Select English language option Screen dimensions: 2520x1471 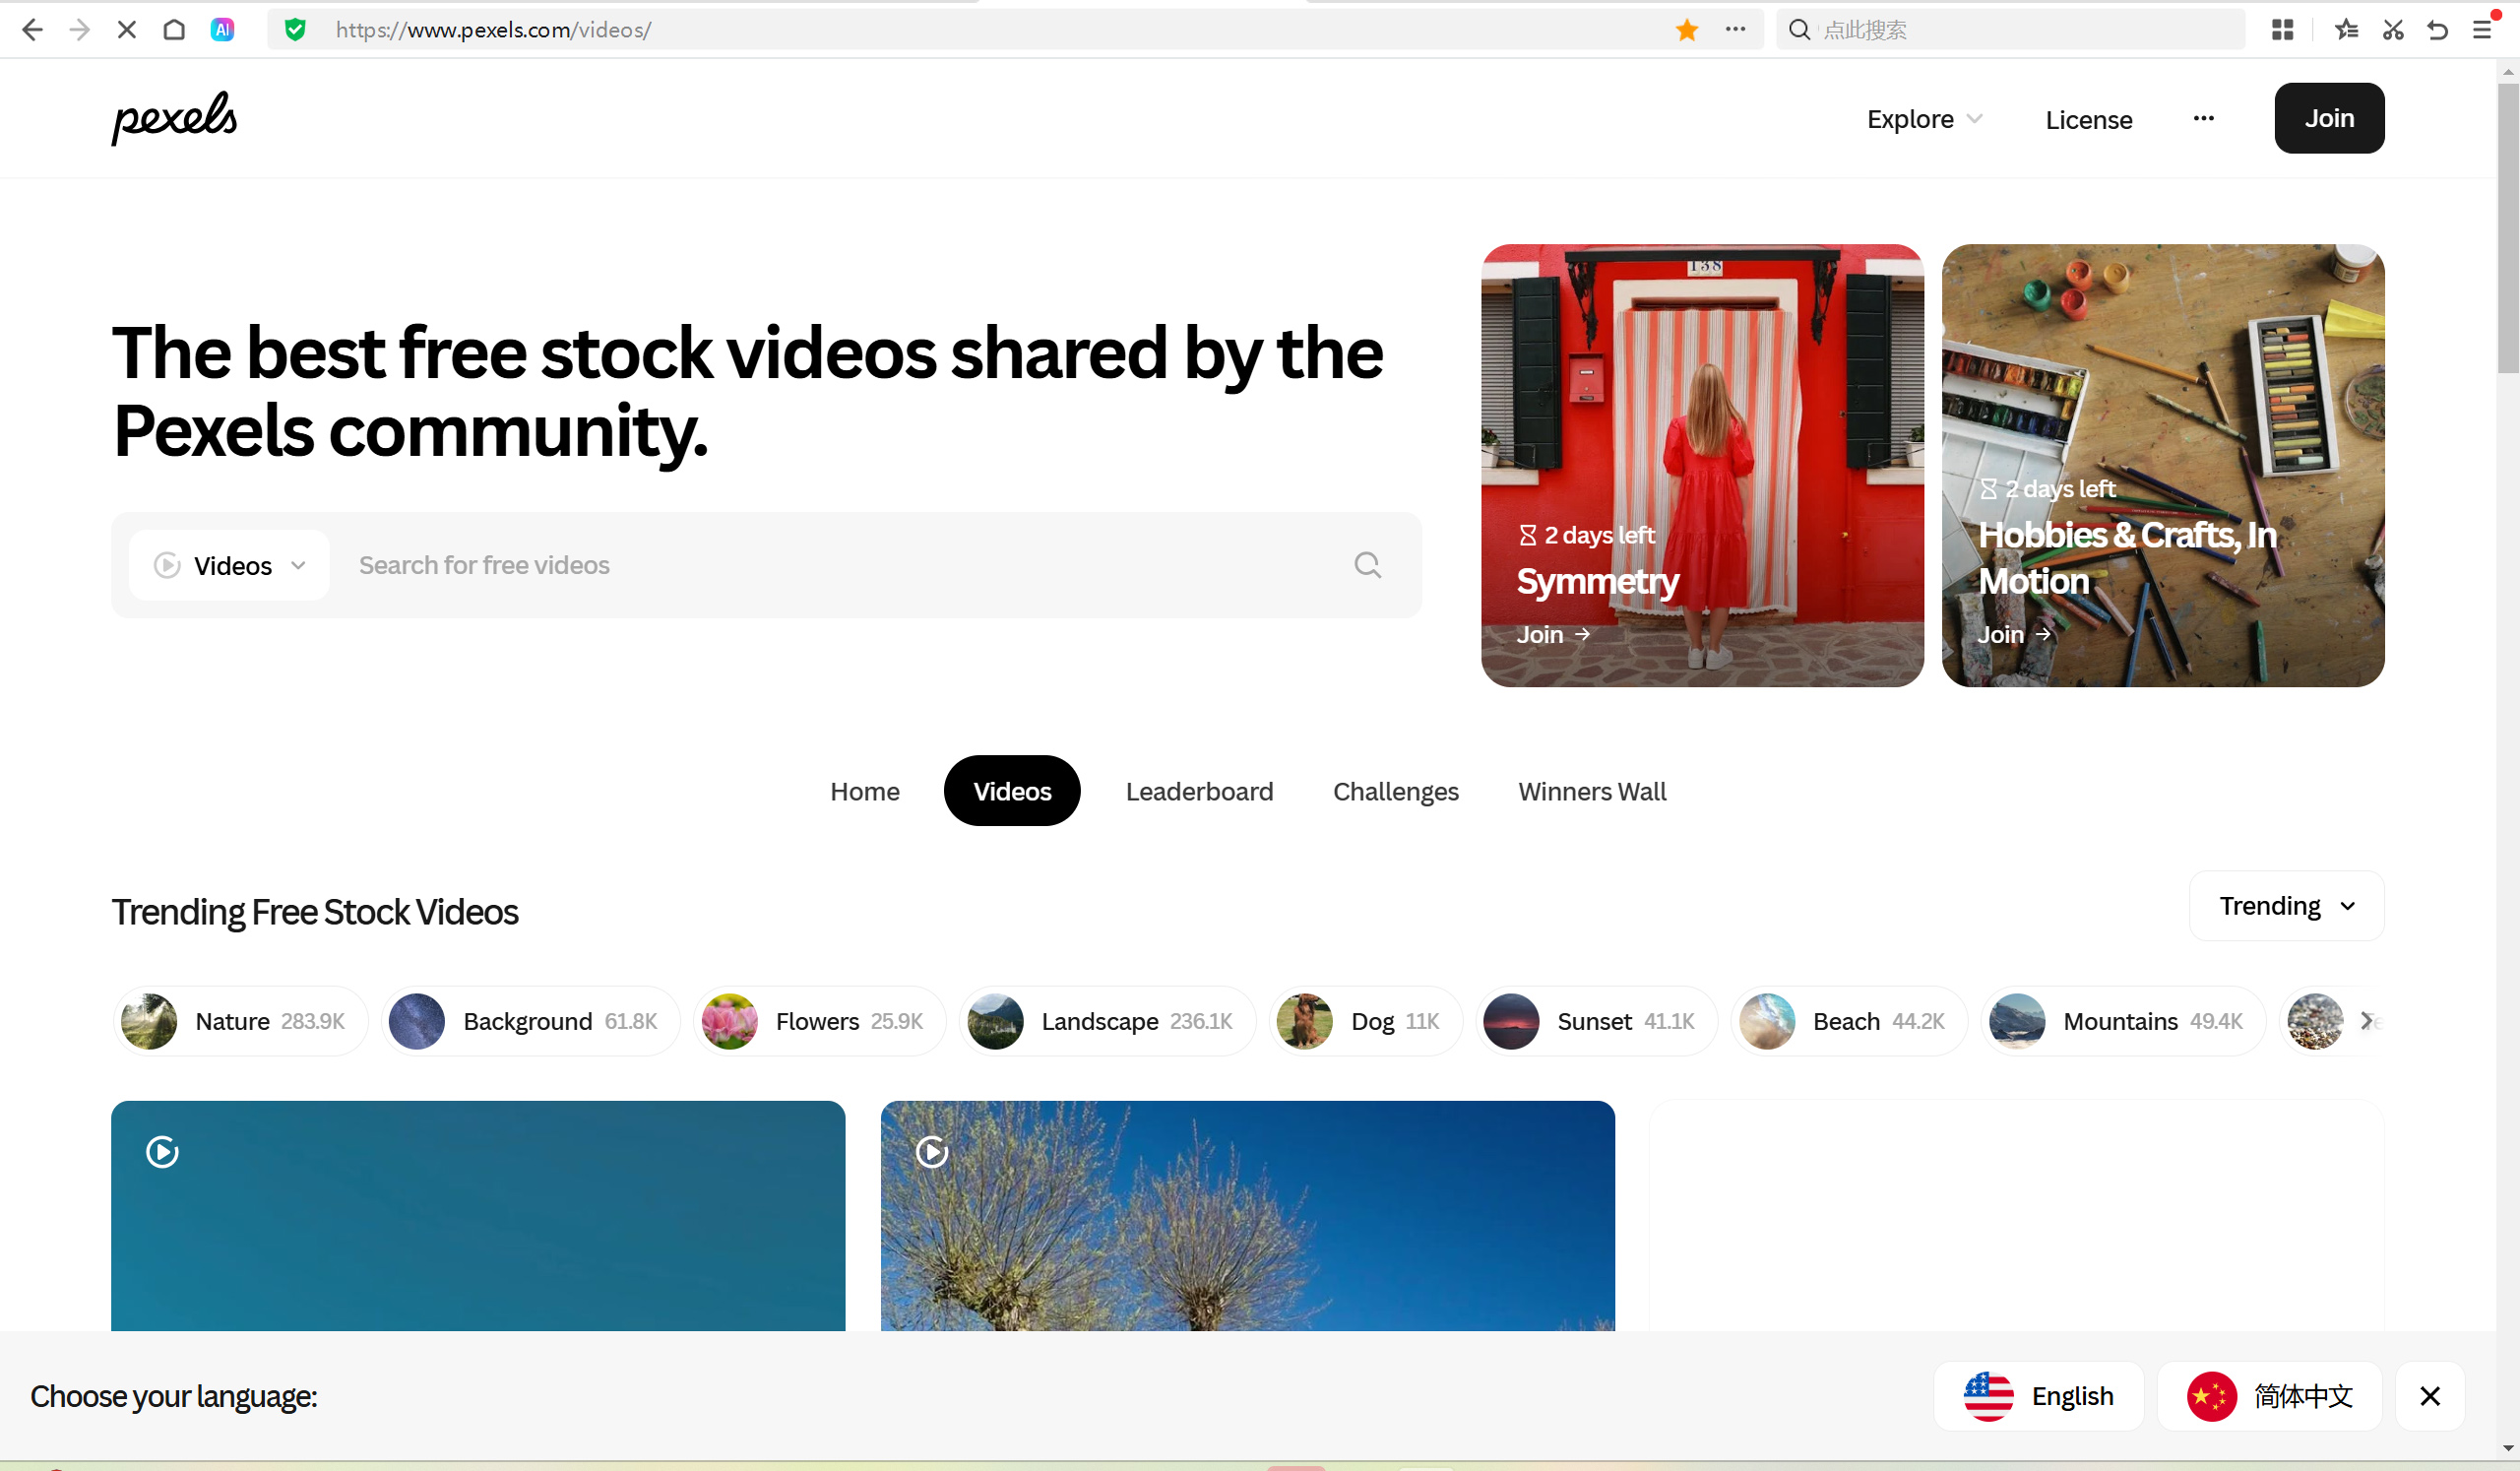(2038, 1395)
